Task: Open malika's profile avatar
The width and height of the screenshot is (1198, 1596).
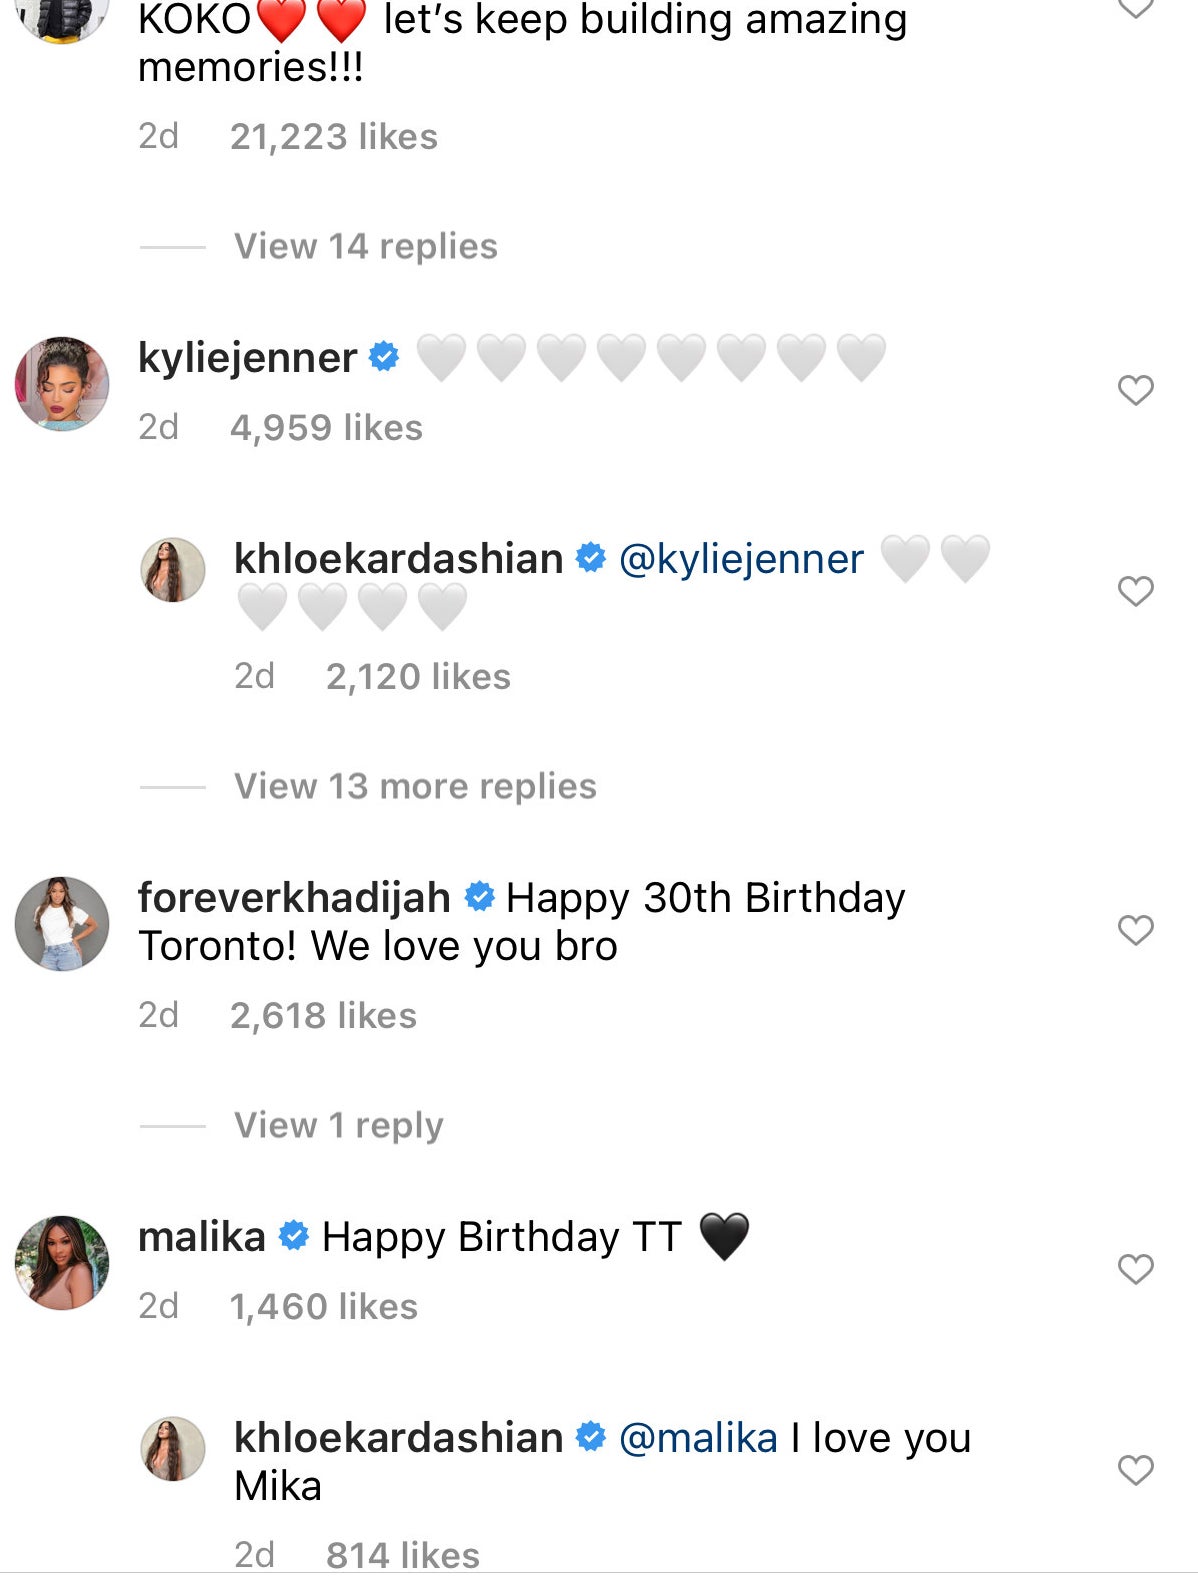Action: [62, 1263]
